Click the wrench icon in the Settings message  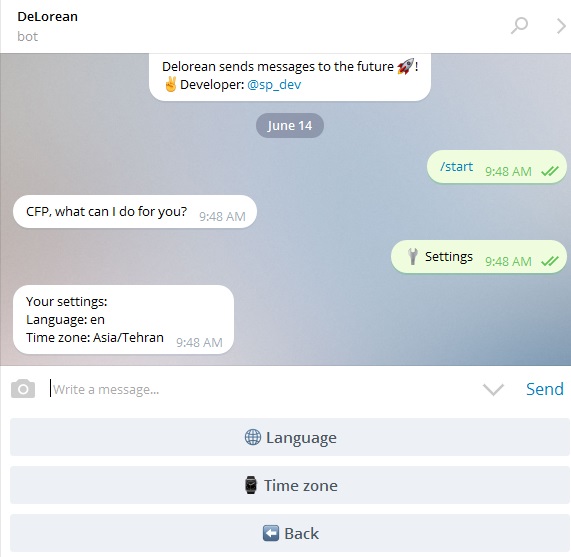[x=413, y=256]
